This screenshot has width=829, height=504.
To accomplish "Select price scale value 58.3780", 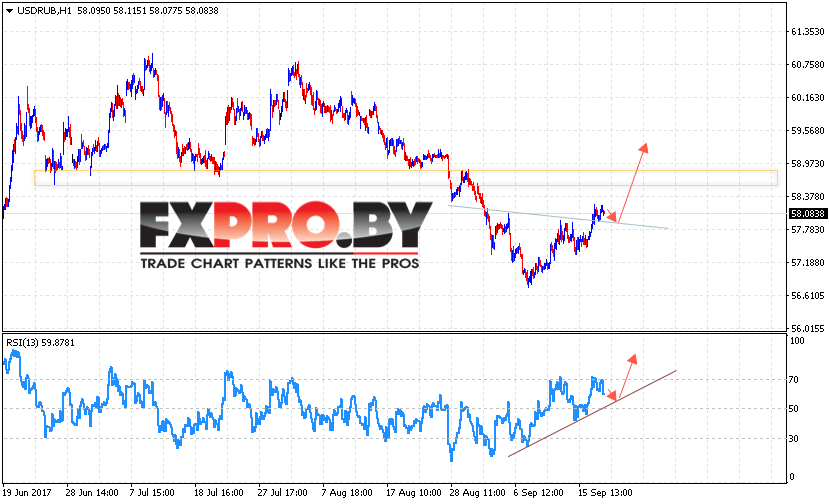I will click(807, 197).
